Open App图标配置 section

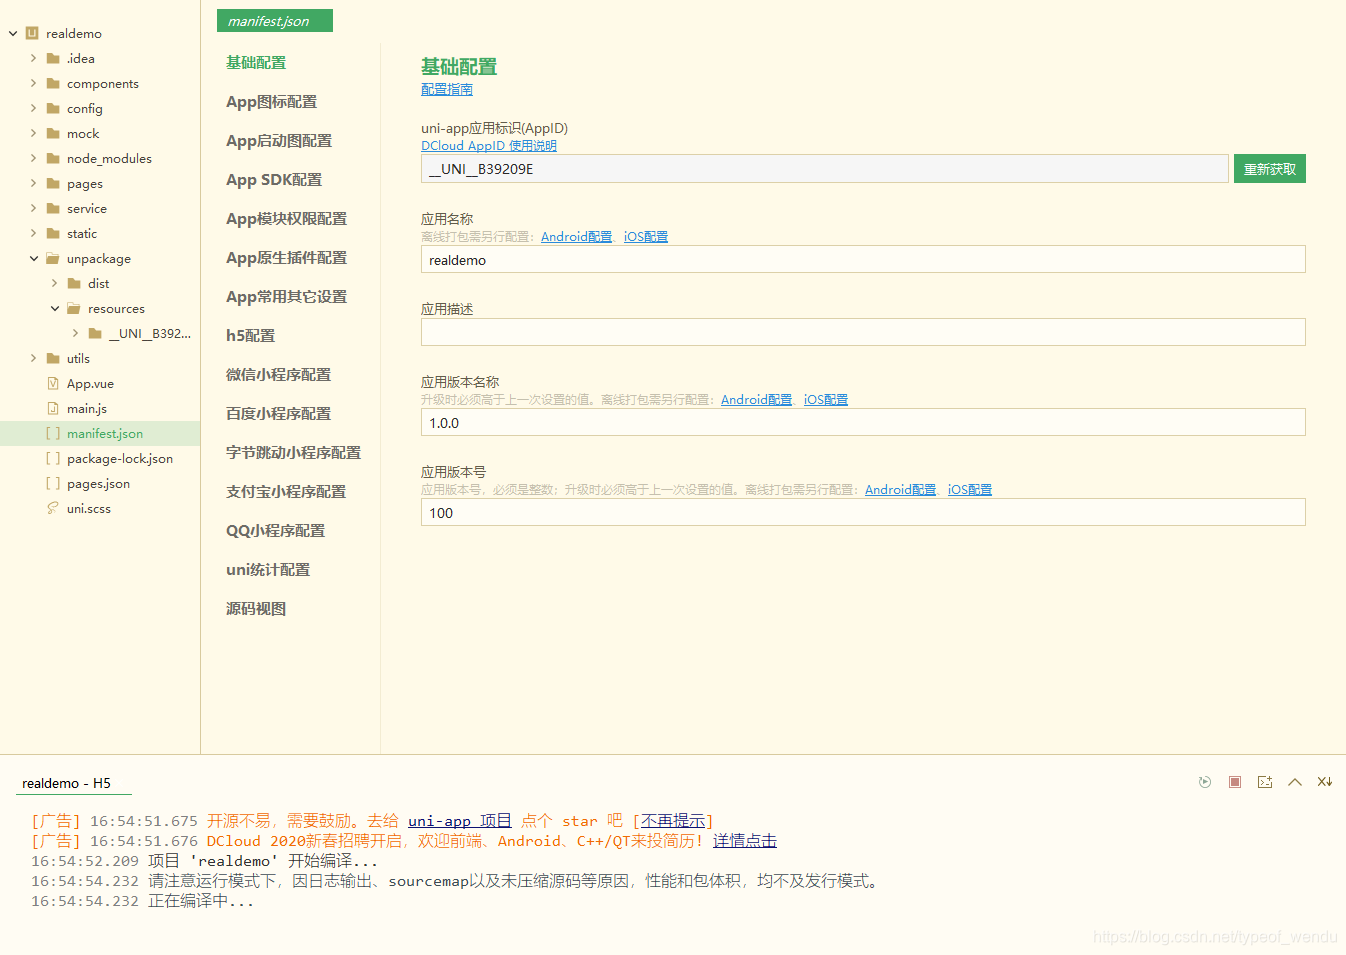(271, 101)
